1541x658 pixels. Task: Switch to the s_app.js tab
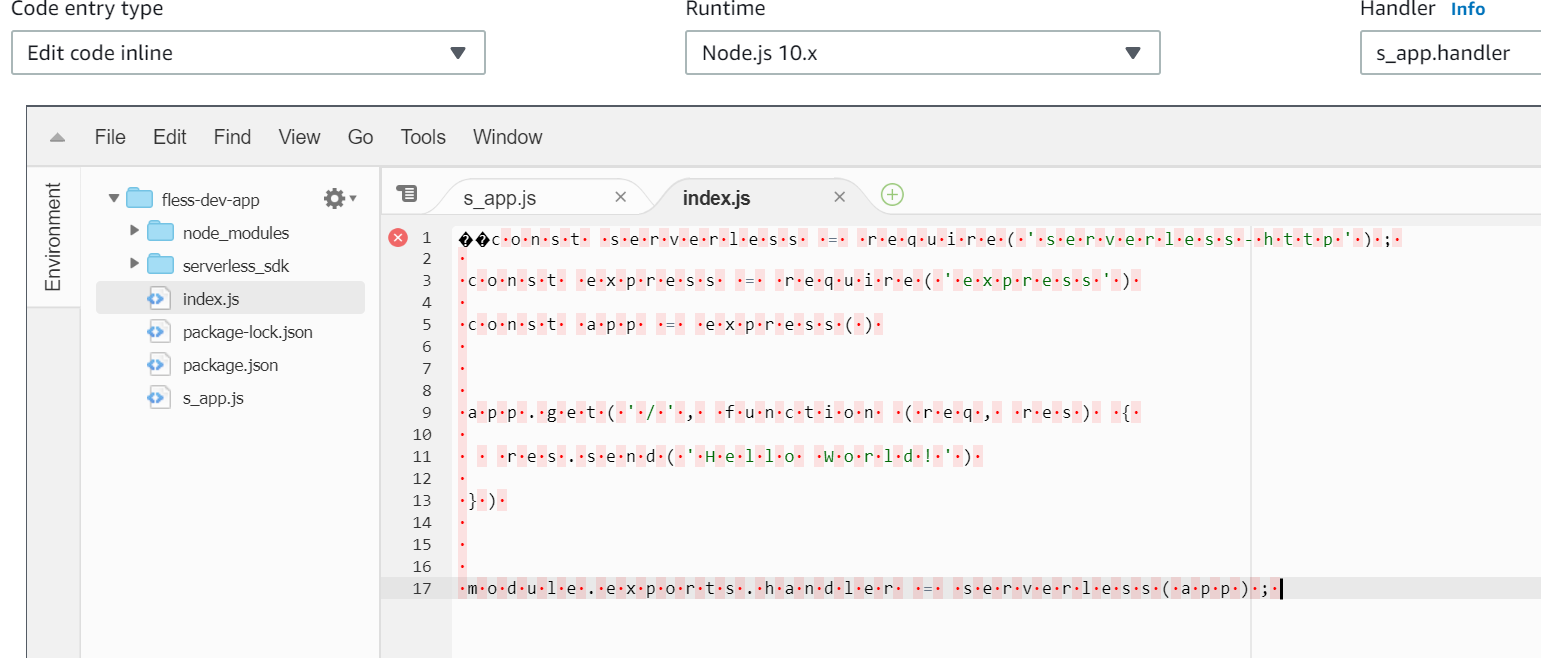[x=500, y=197]
